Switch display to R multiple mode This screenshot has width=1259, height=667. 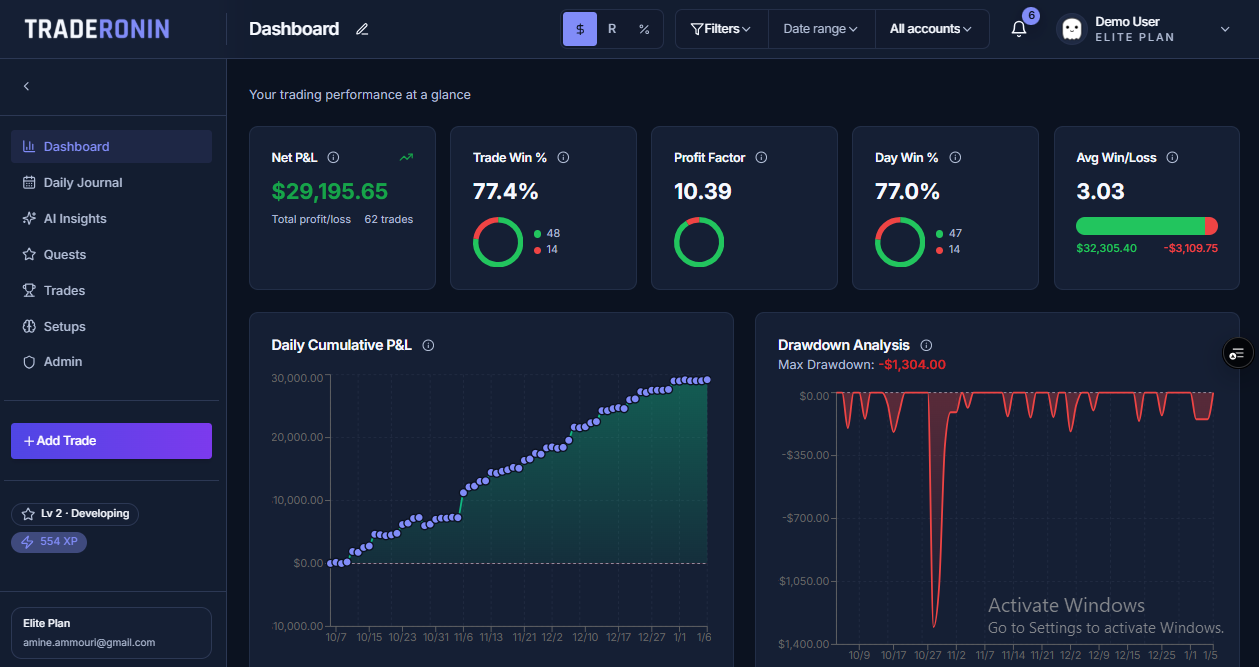click(612, 29)
